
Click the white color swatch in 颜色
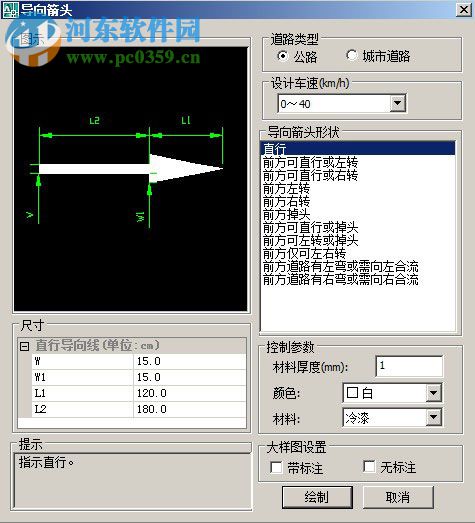pos(352,393)
